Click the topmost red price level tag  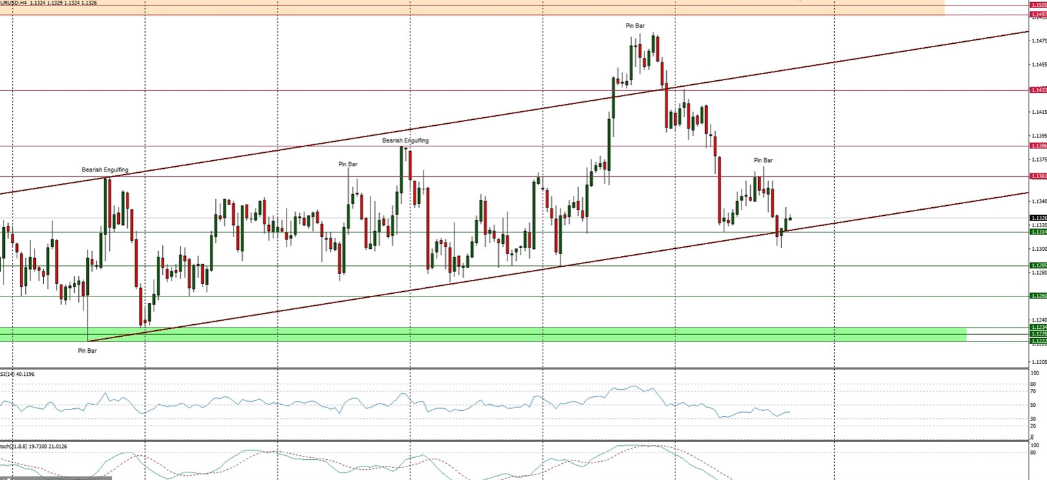(x=1037, y=5)
